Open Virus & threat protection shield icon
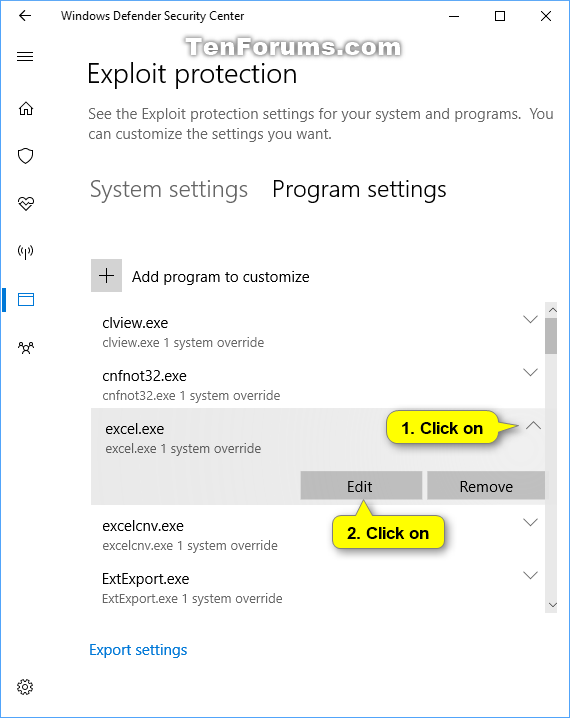This screenshot has height=718, width=570. pyautogui.click(x=26, y=156)
